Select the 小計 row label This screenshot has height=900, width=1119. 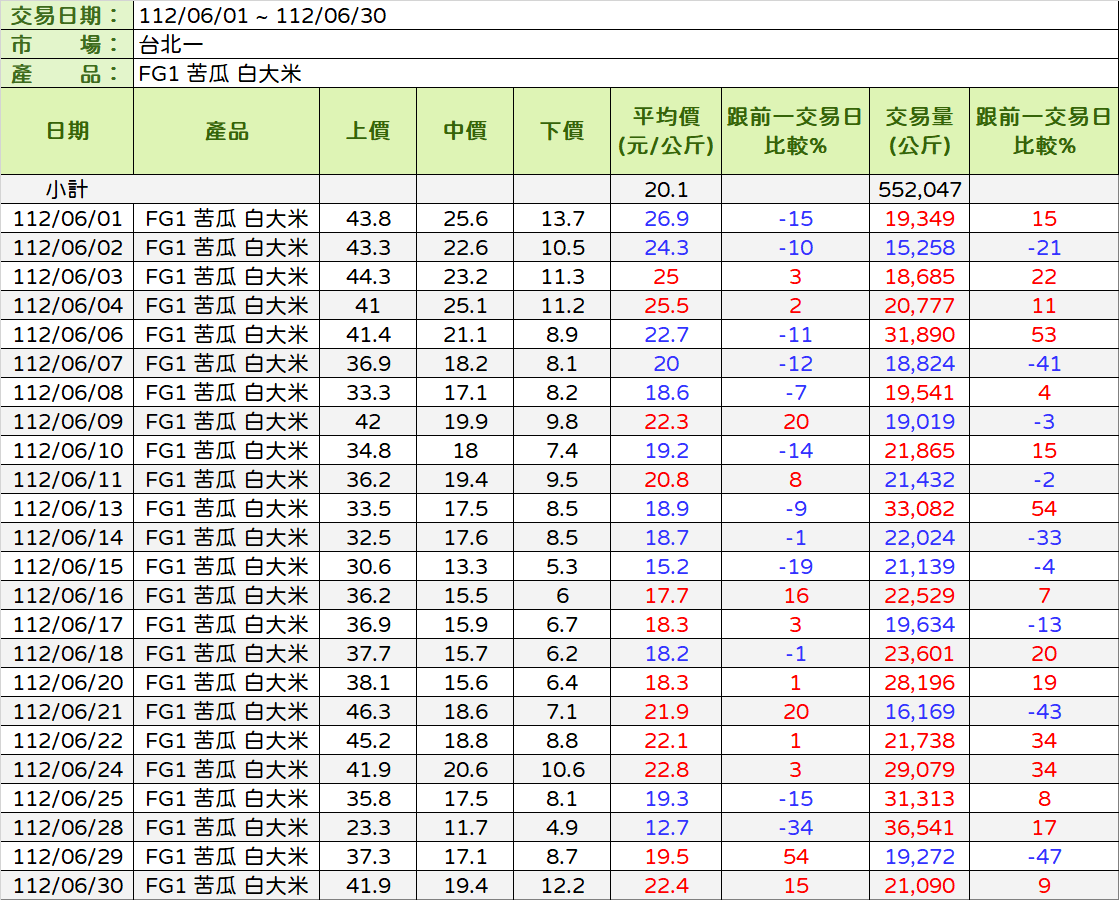pyautogui.click(x=67, y=189)
